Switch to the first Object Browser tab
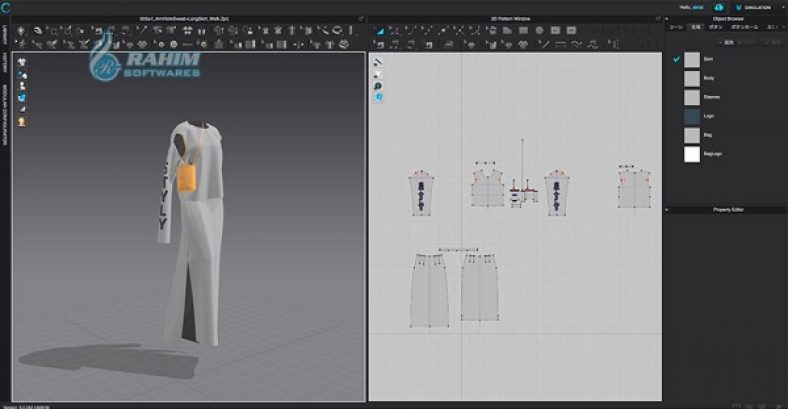The image size is (788, 409). pos(675,29)
